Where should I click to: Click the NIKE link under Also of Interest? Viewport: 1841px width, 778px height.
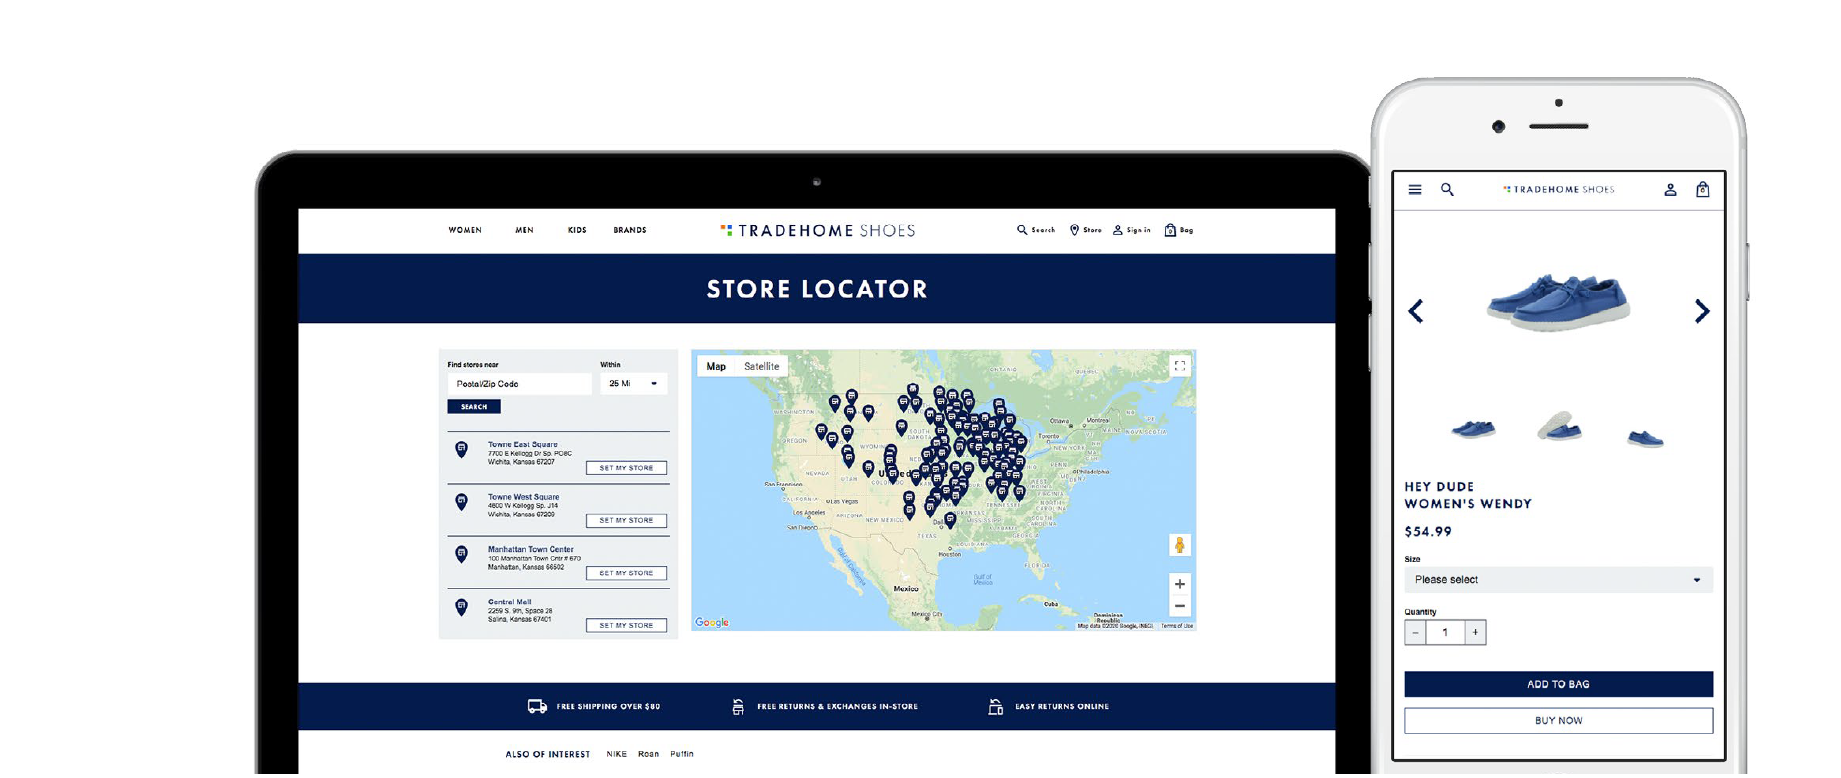tap(616, 754)
